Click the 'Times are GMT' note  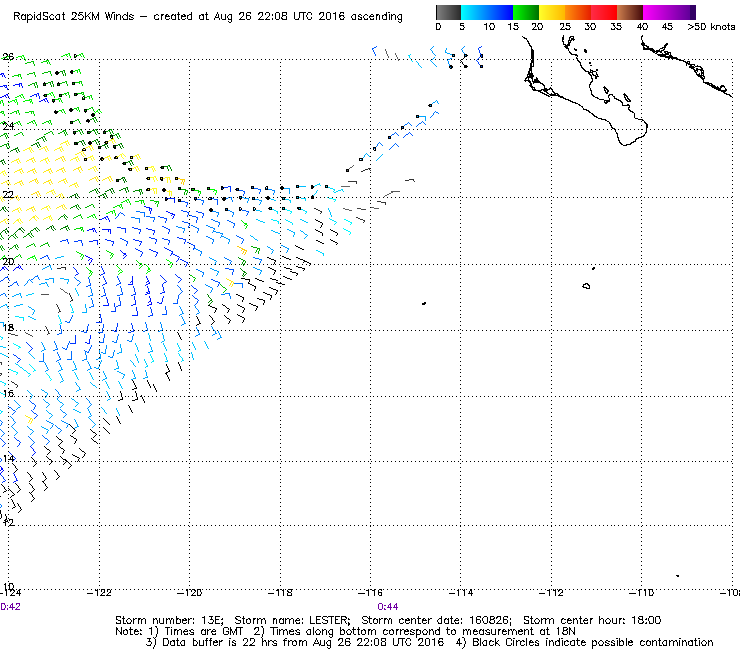point(204,632)
